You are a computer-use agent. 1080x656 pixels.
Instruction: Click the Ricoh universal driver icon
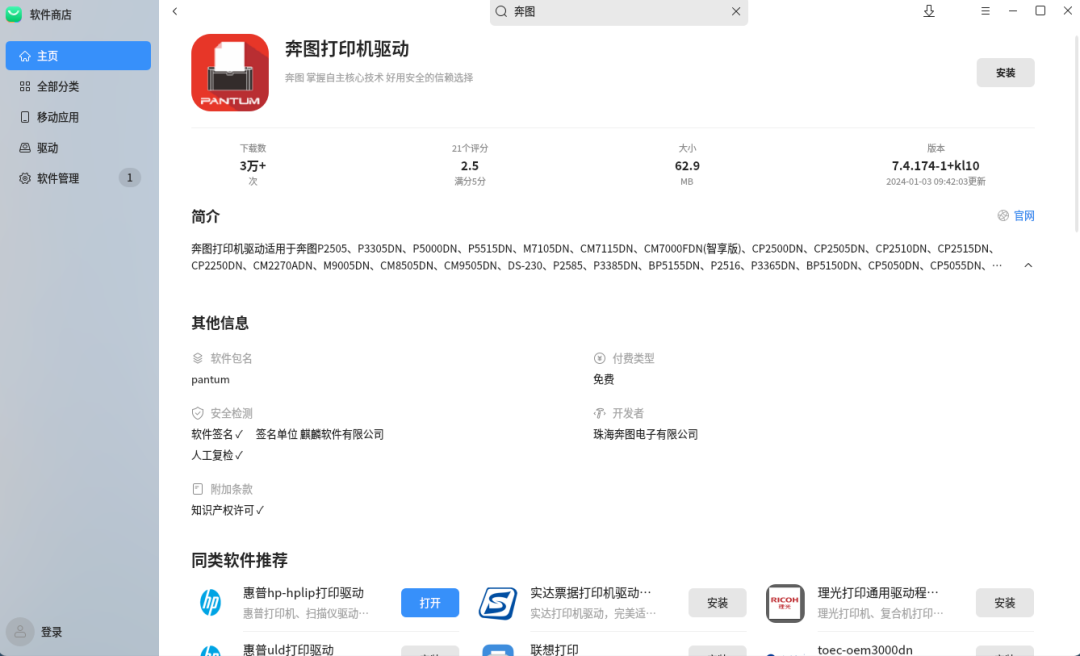(x=785, y=602)
